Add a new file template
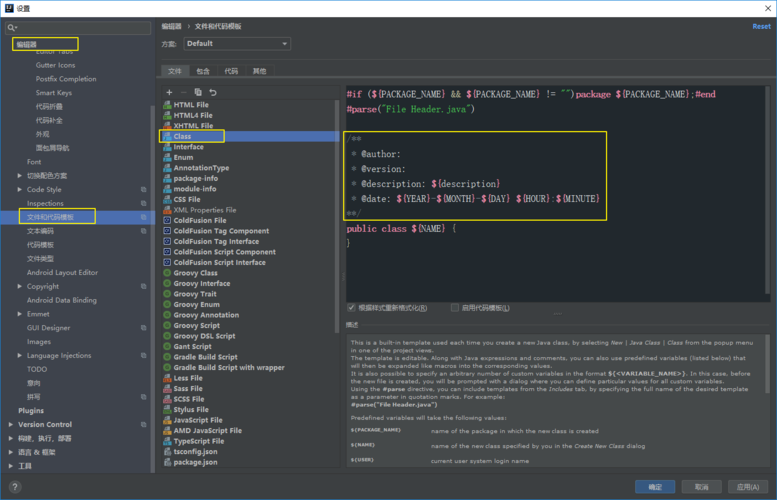The height and width of the screenshot is (500, 777). coord(169,92)
